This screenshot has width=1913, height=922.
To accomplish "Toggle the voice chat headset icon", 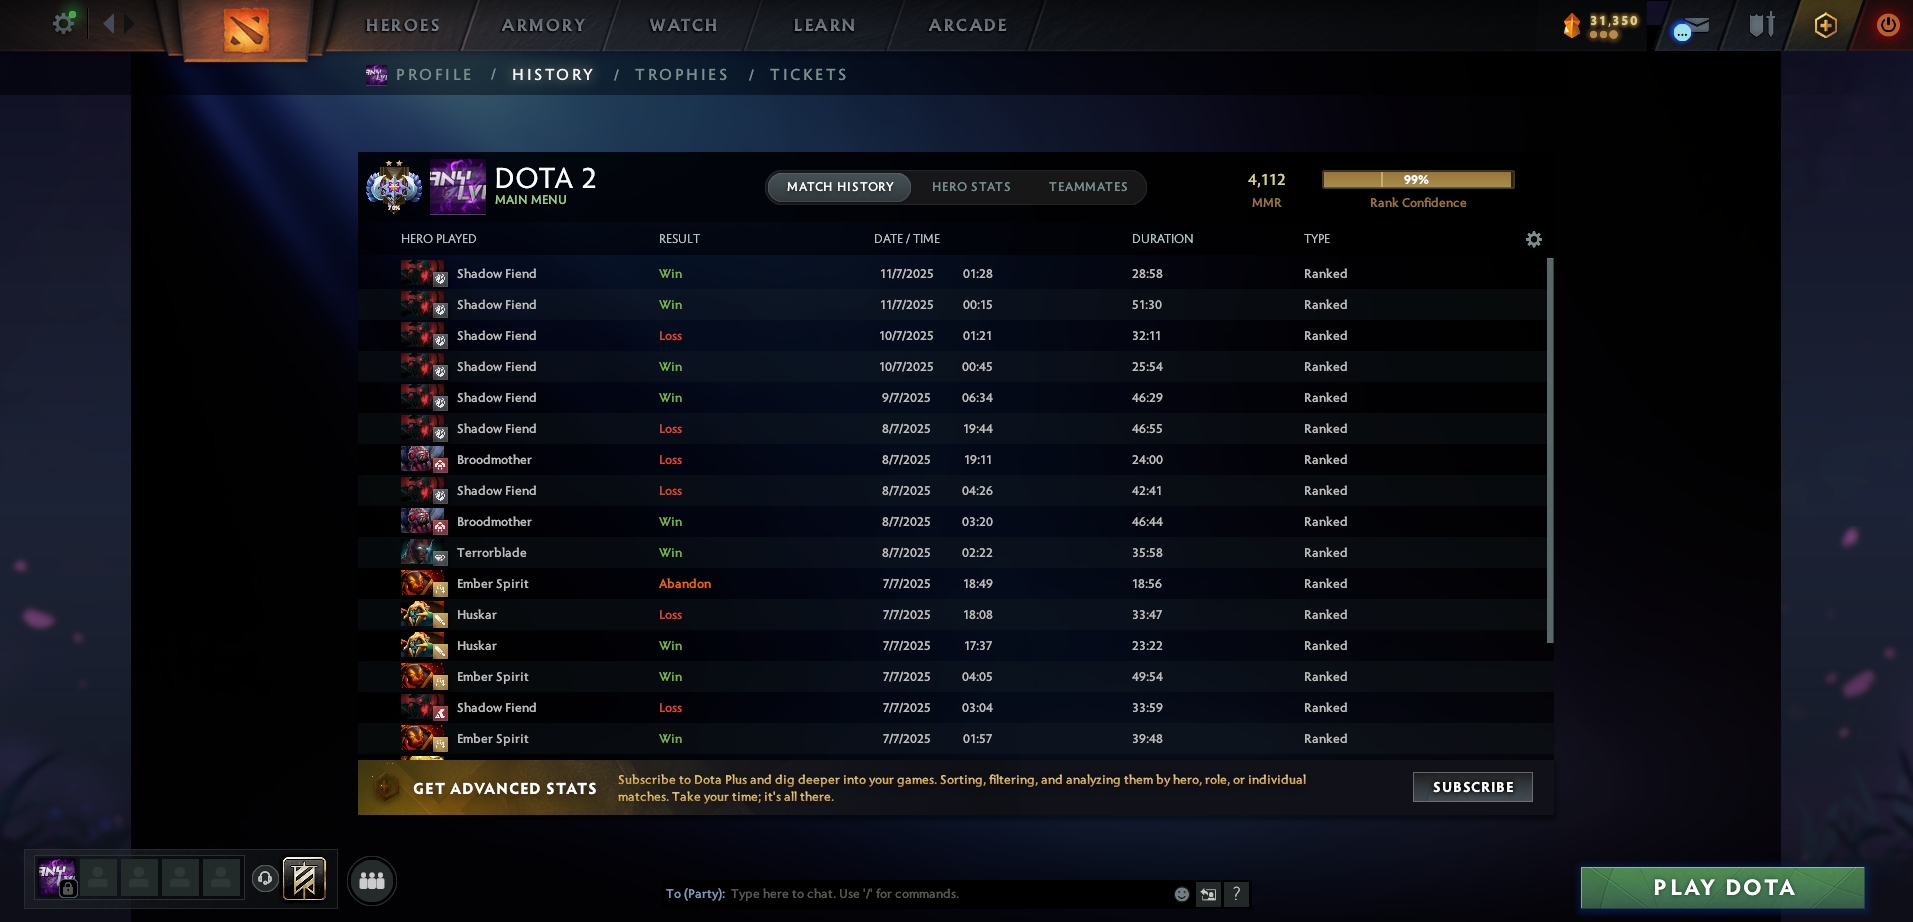I will coord(265,878).
